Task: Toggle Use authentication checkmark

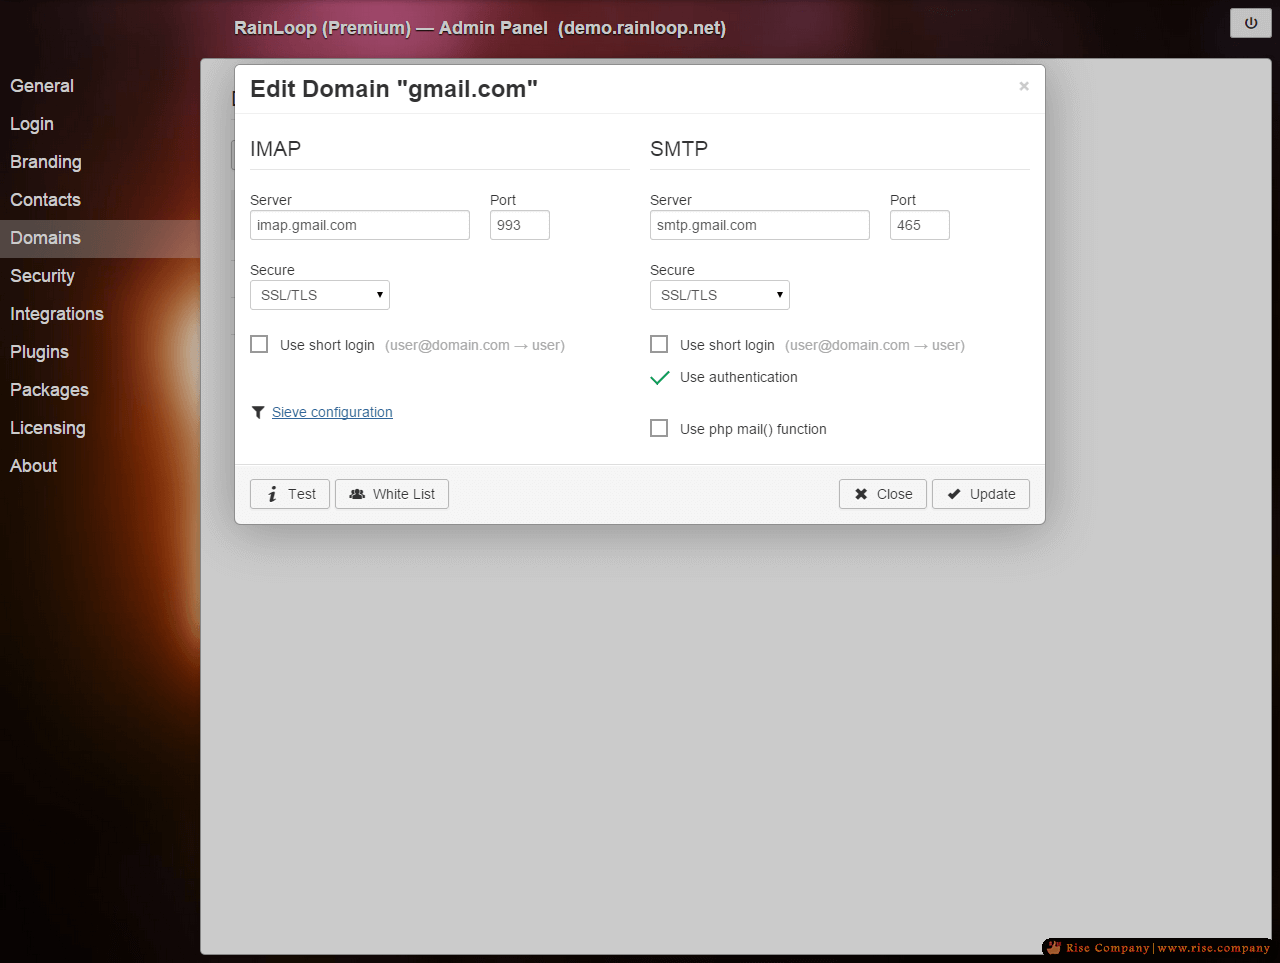Action: [x=659, y=377]
